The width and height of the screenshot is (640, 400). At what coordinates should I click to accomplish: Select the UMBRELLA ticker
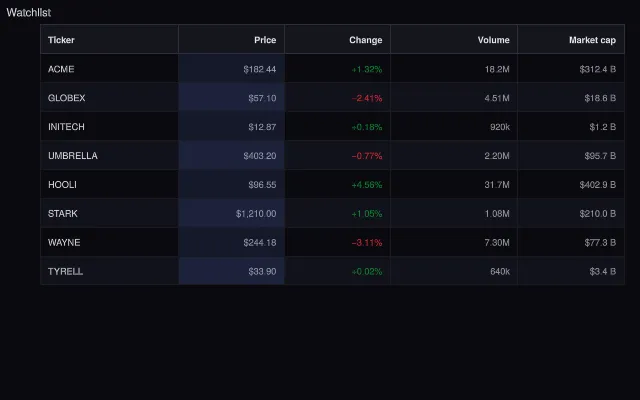coord(73,156)
